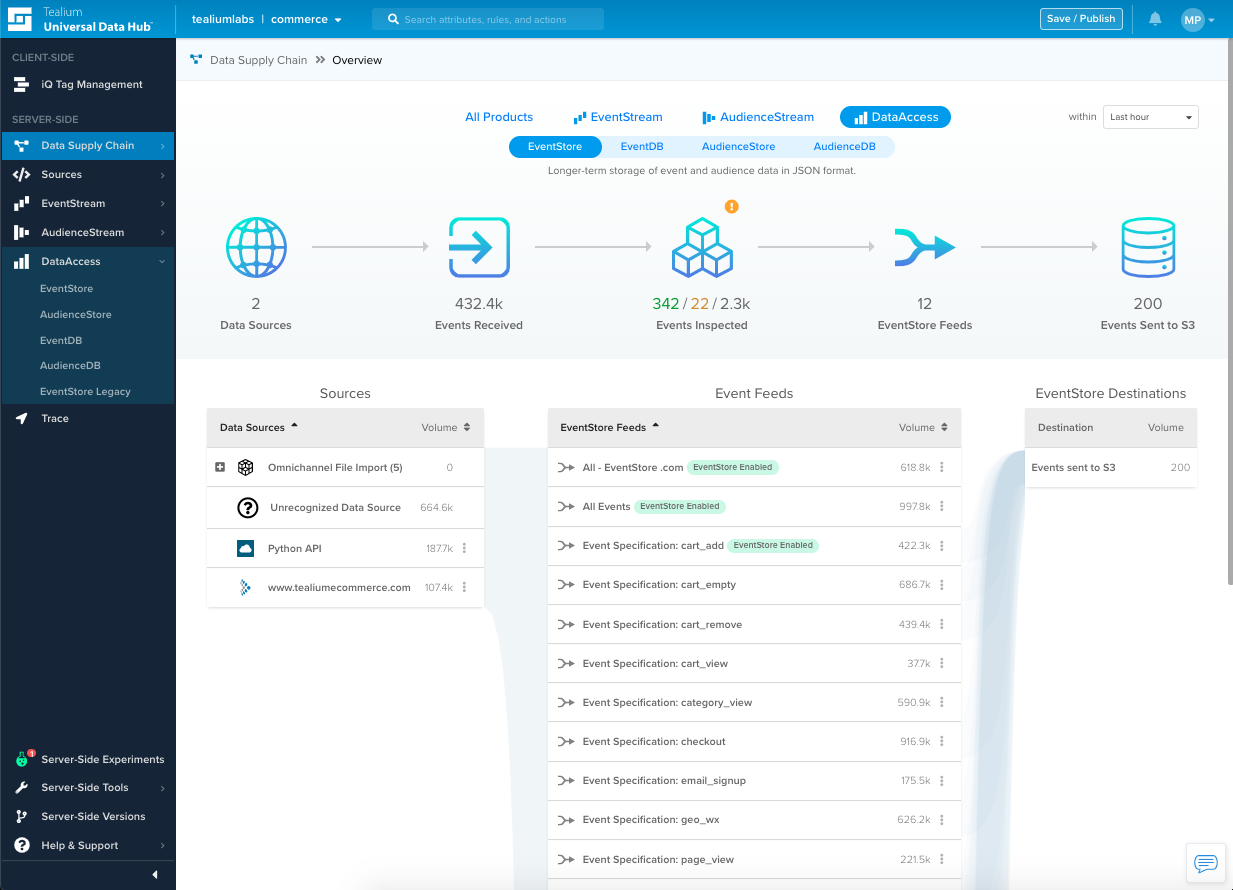Open EventStore Legacy in the sidebar
The height and width of the screenshot is (890, 1233).
pos(85,391)
